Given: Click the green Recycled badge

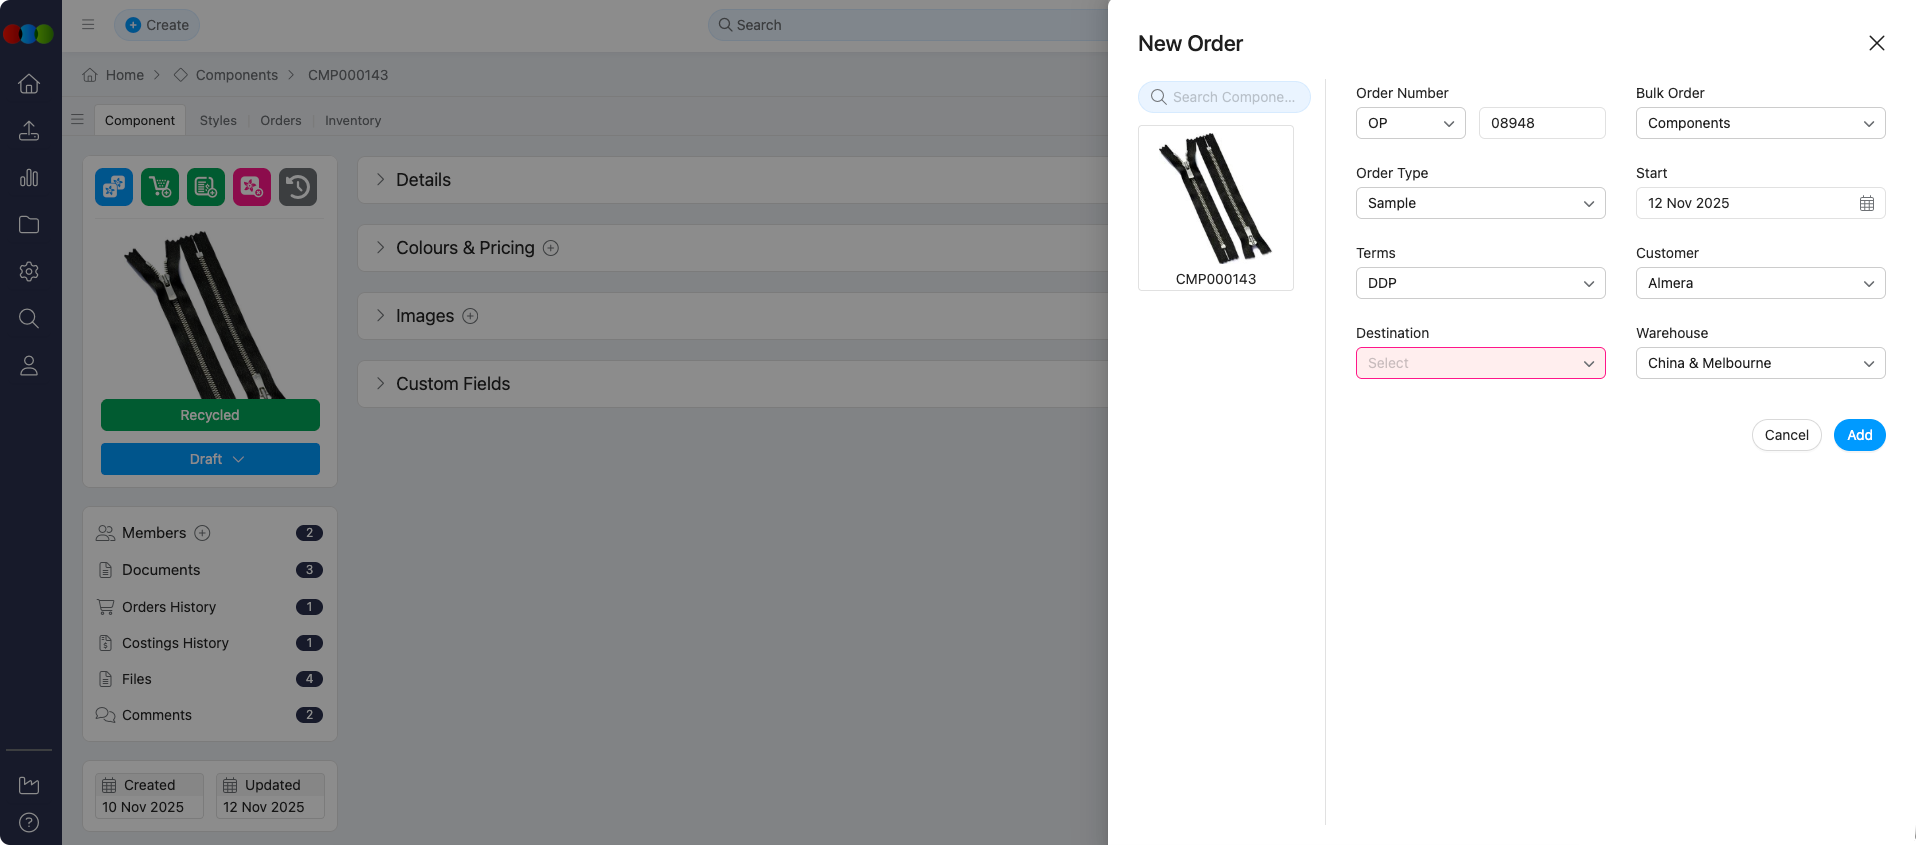Looking at the screenshot, I should (x=209, y=414).
